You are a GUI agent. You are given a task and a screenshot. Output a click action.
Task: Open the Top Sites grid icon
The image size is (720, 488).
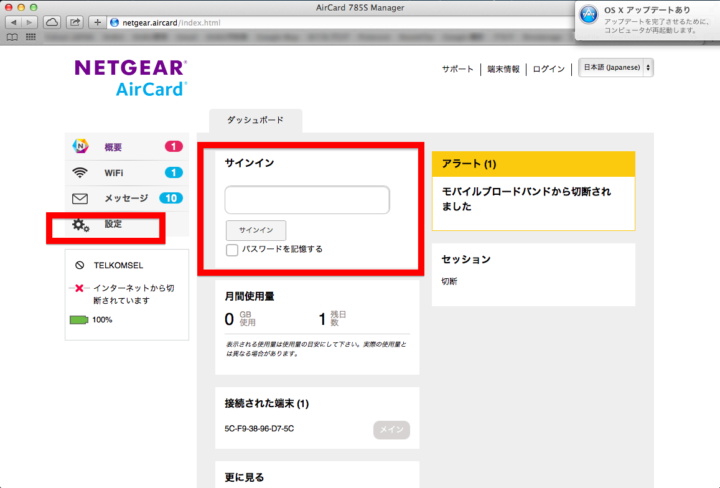tap(31, 37)
